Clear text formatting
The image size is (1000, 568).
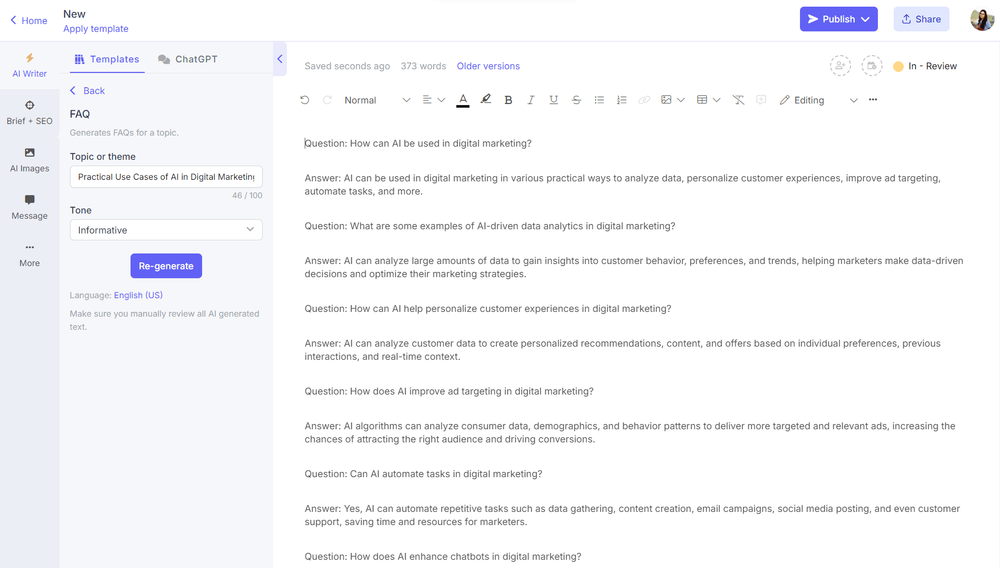pos(738,100)
